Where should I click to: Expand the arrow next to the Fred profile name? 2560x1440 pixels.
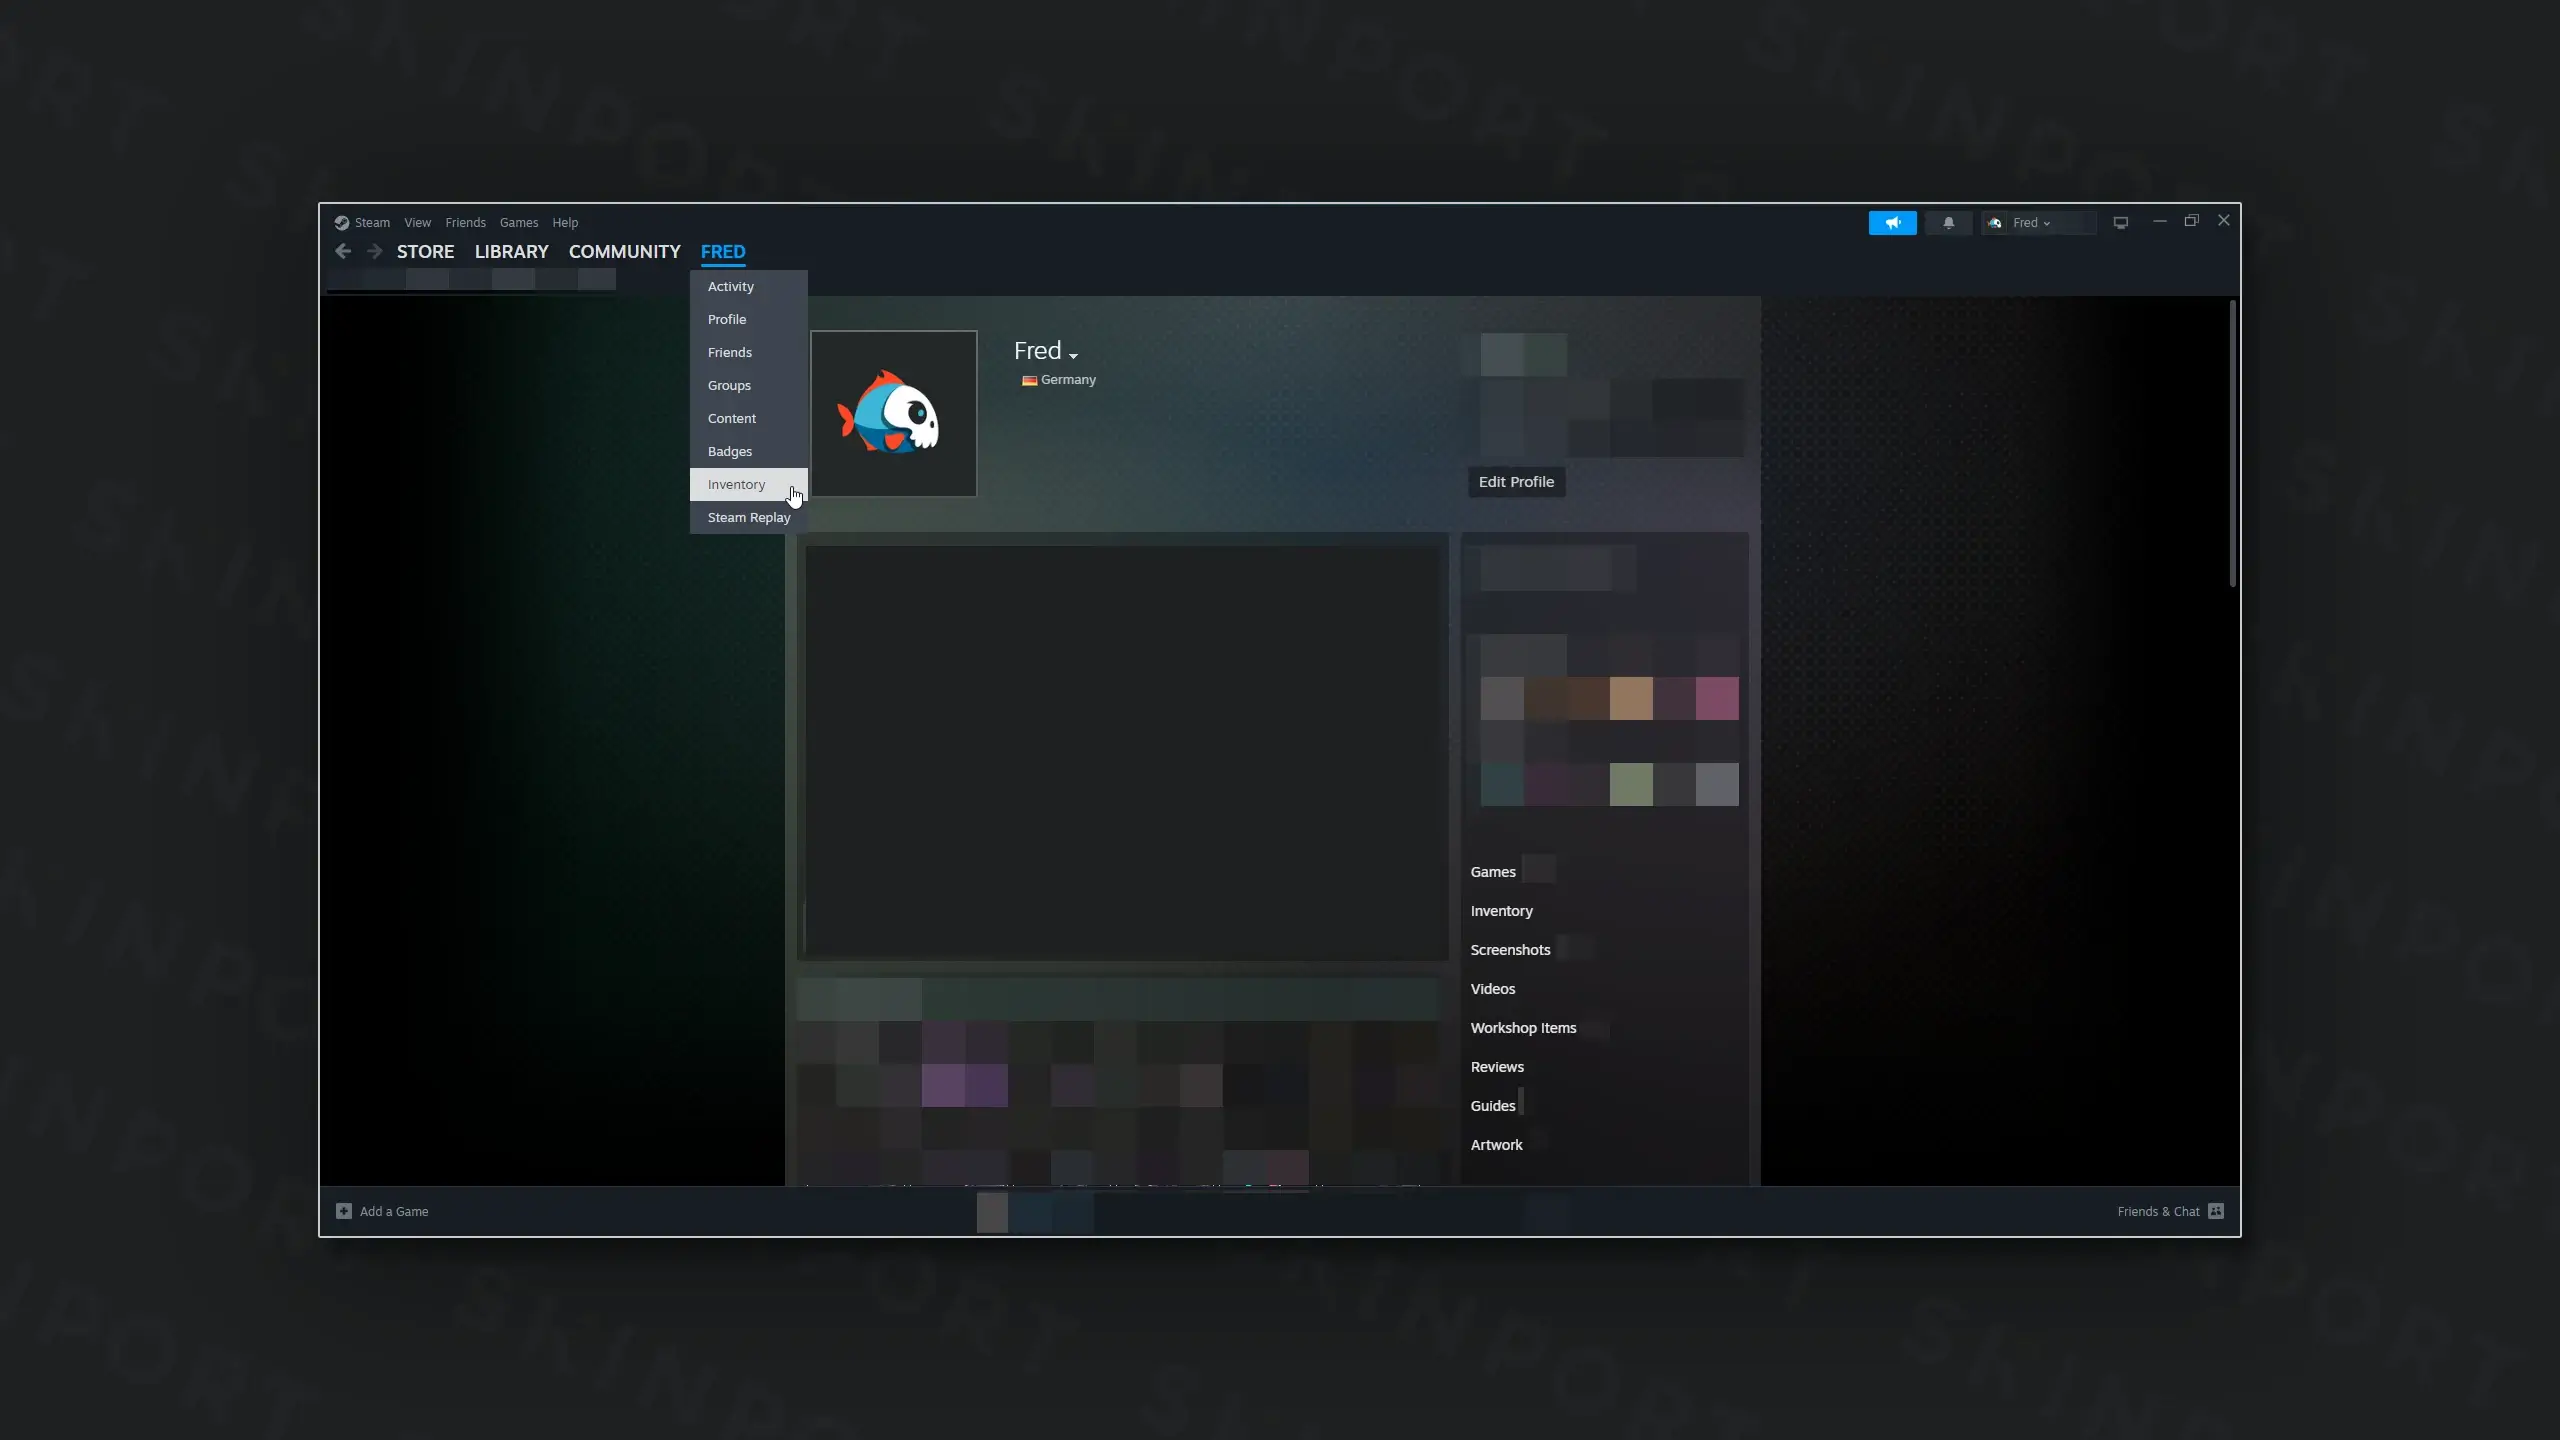click(x=1073, y=356)
